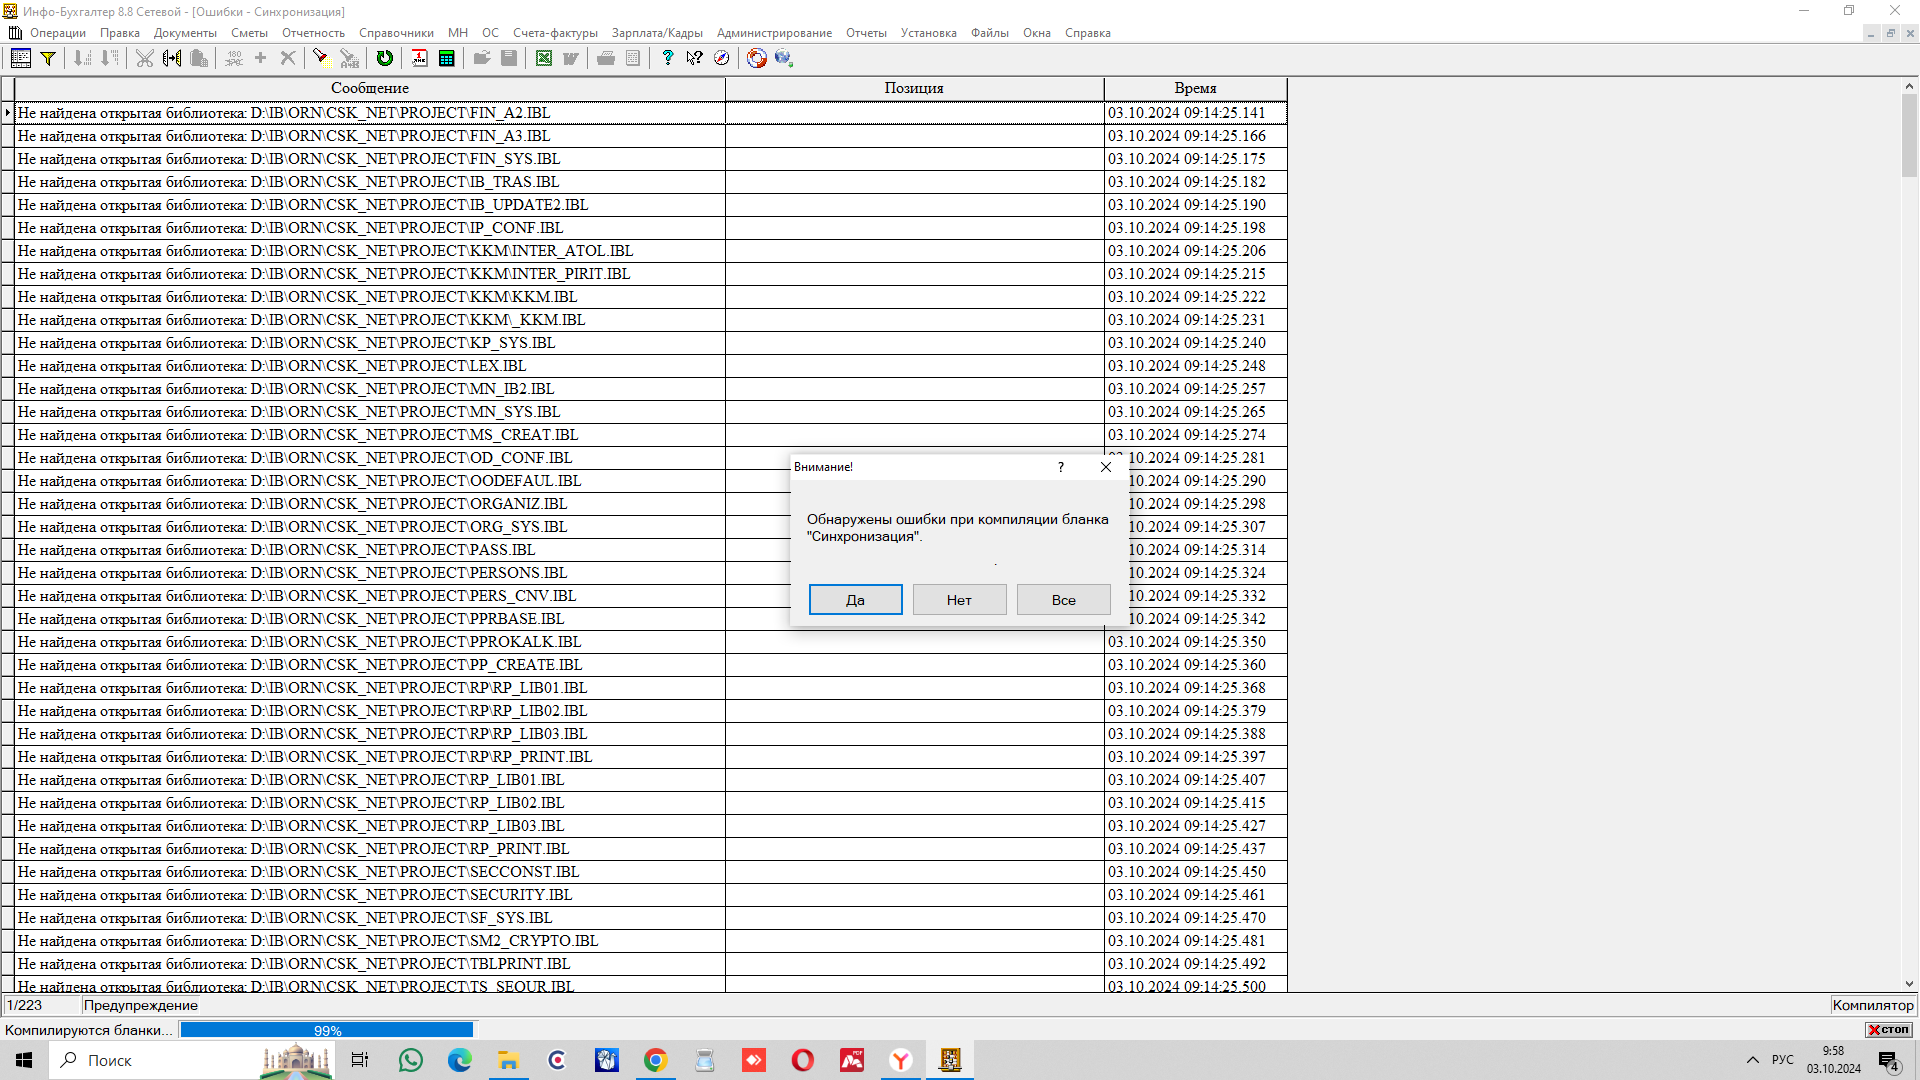The width and height of the screenshot is (1920, 1080).
Task: Click the flashlight search icon
Action: pyautogui.click(x=320, y=58)
